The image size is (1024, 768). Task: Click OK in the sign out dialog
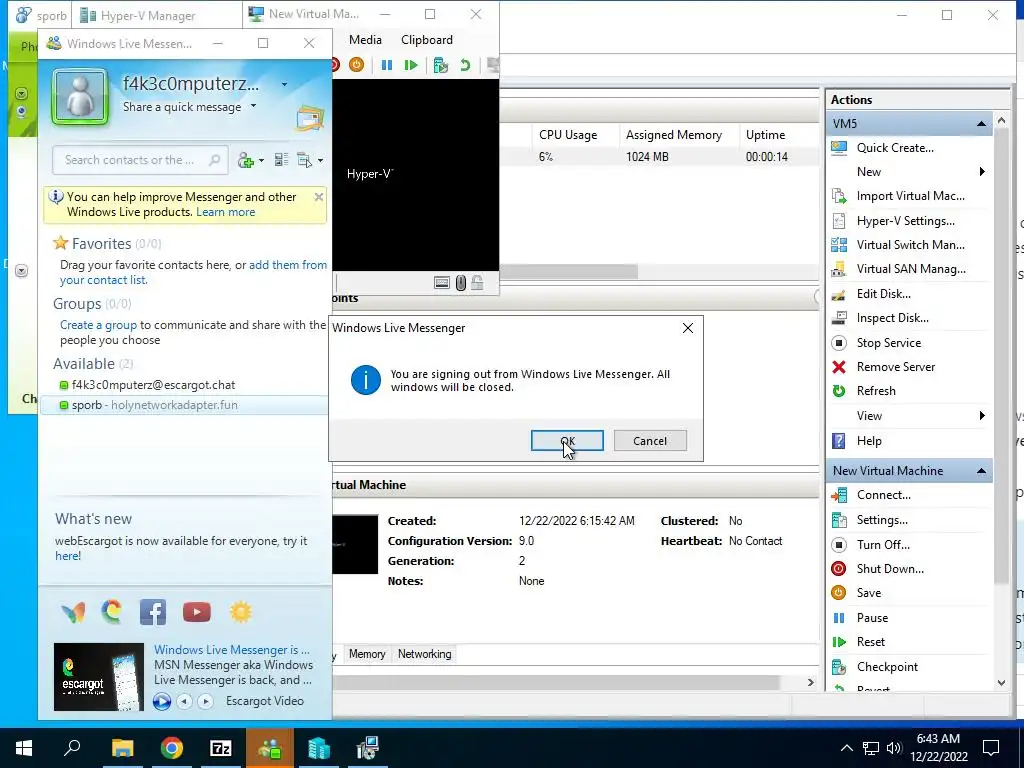point(567,441)
